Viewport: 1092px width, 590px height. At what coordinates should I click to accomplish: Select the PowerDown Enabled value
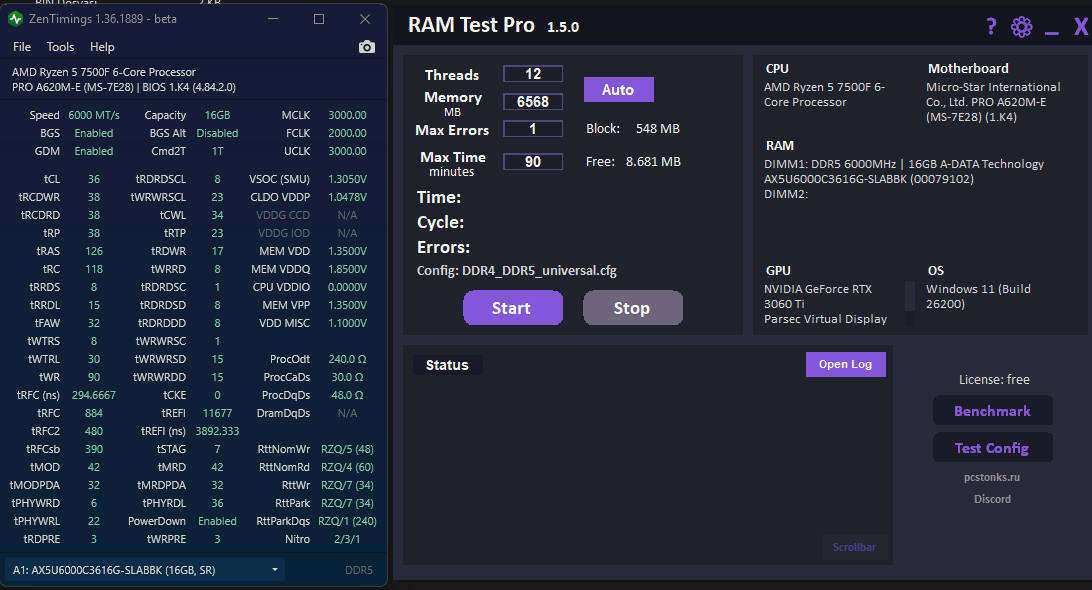tap(217, 521)
